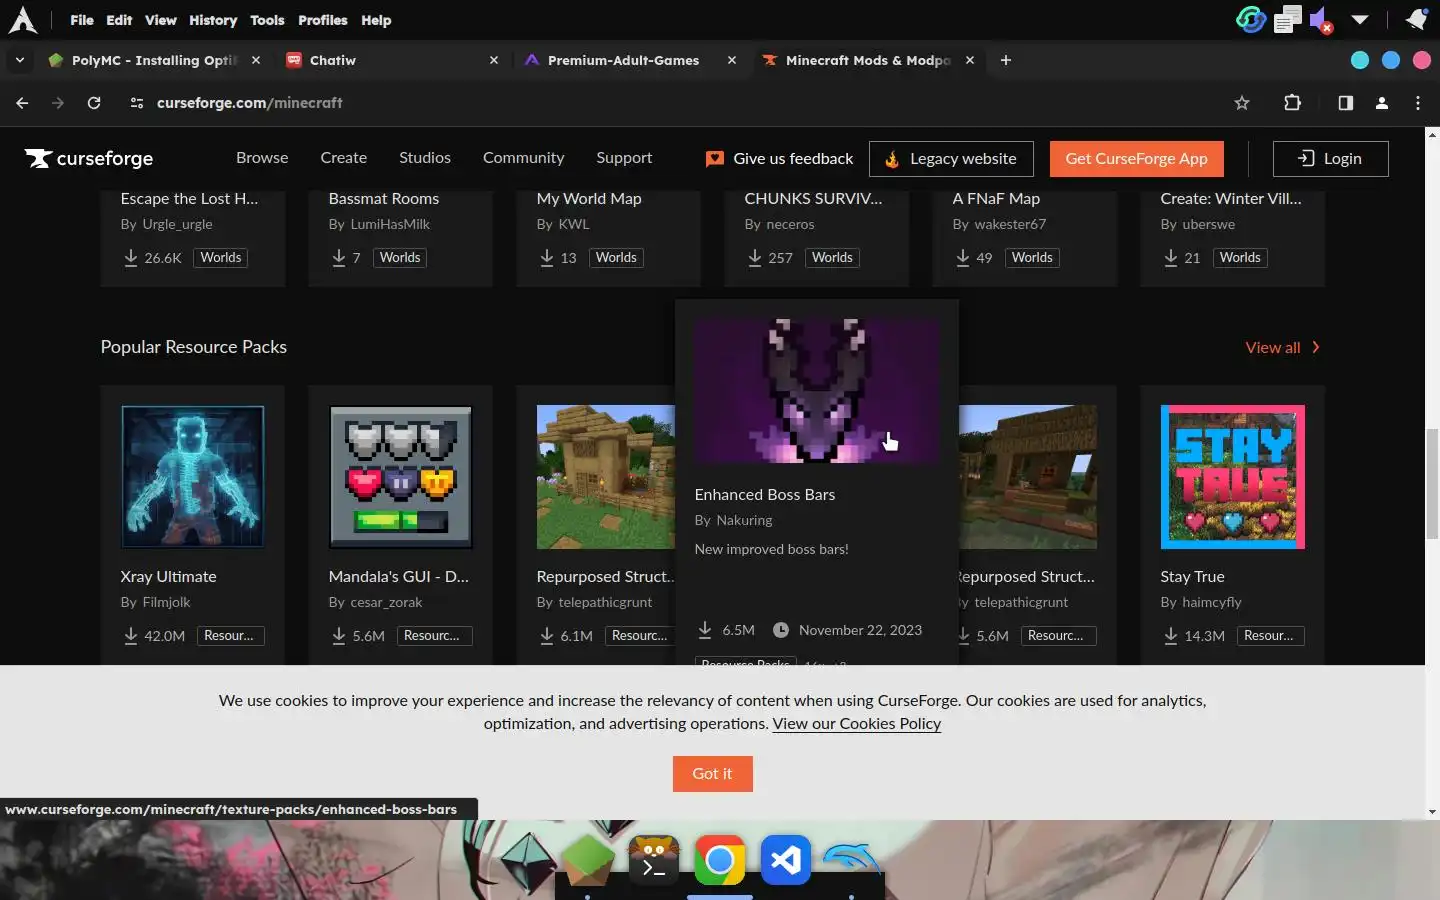Close the Minecraft Mods & Modpacks tab
Viewport: 1440px width, 900px height.
(x=970, y=60)
